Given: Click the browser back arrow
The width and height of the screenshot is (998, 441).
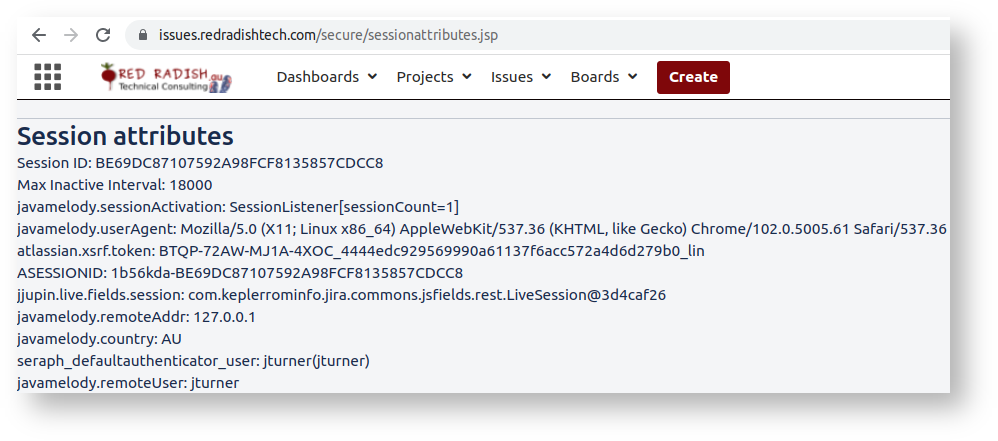Looking at the screenshot, I should (39, 35).
